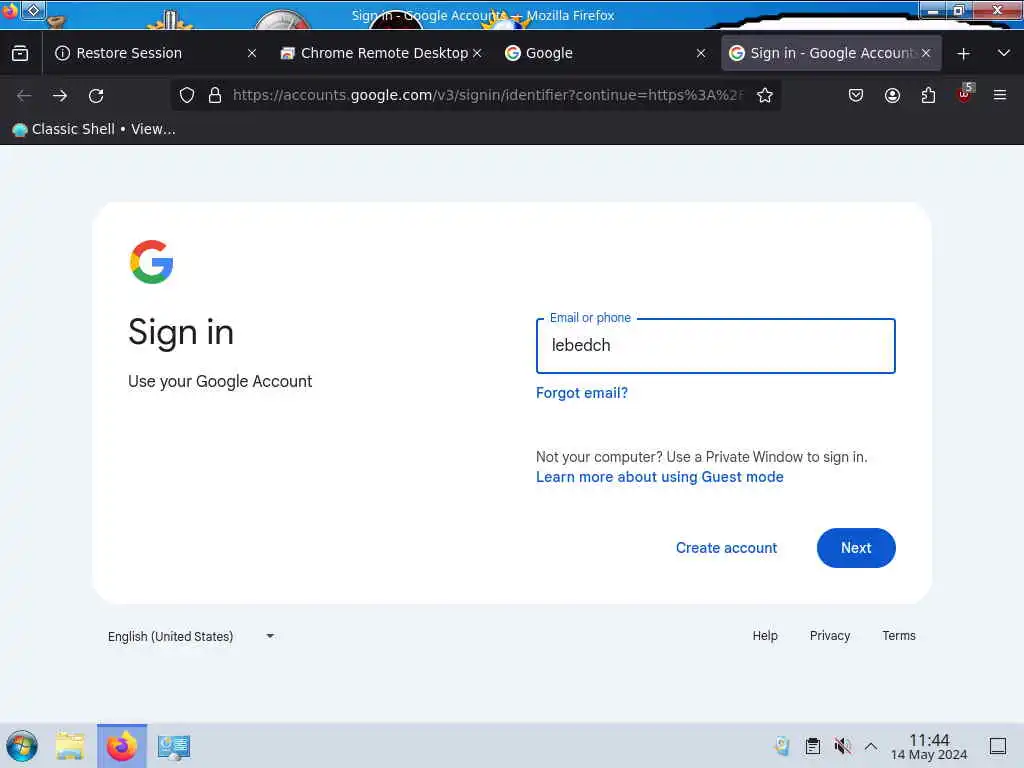Click Create account button
Screen dimensions: 1024x768
pos(726,548)
